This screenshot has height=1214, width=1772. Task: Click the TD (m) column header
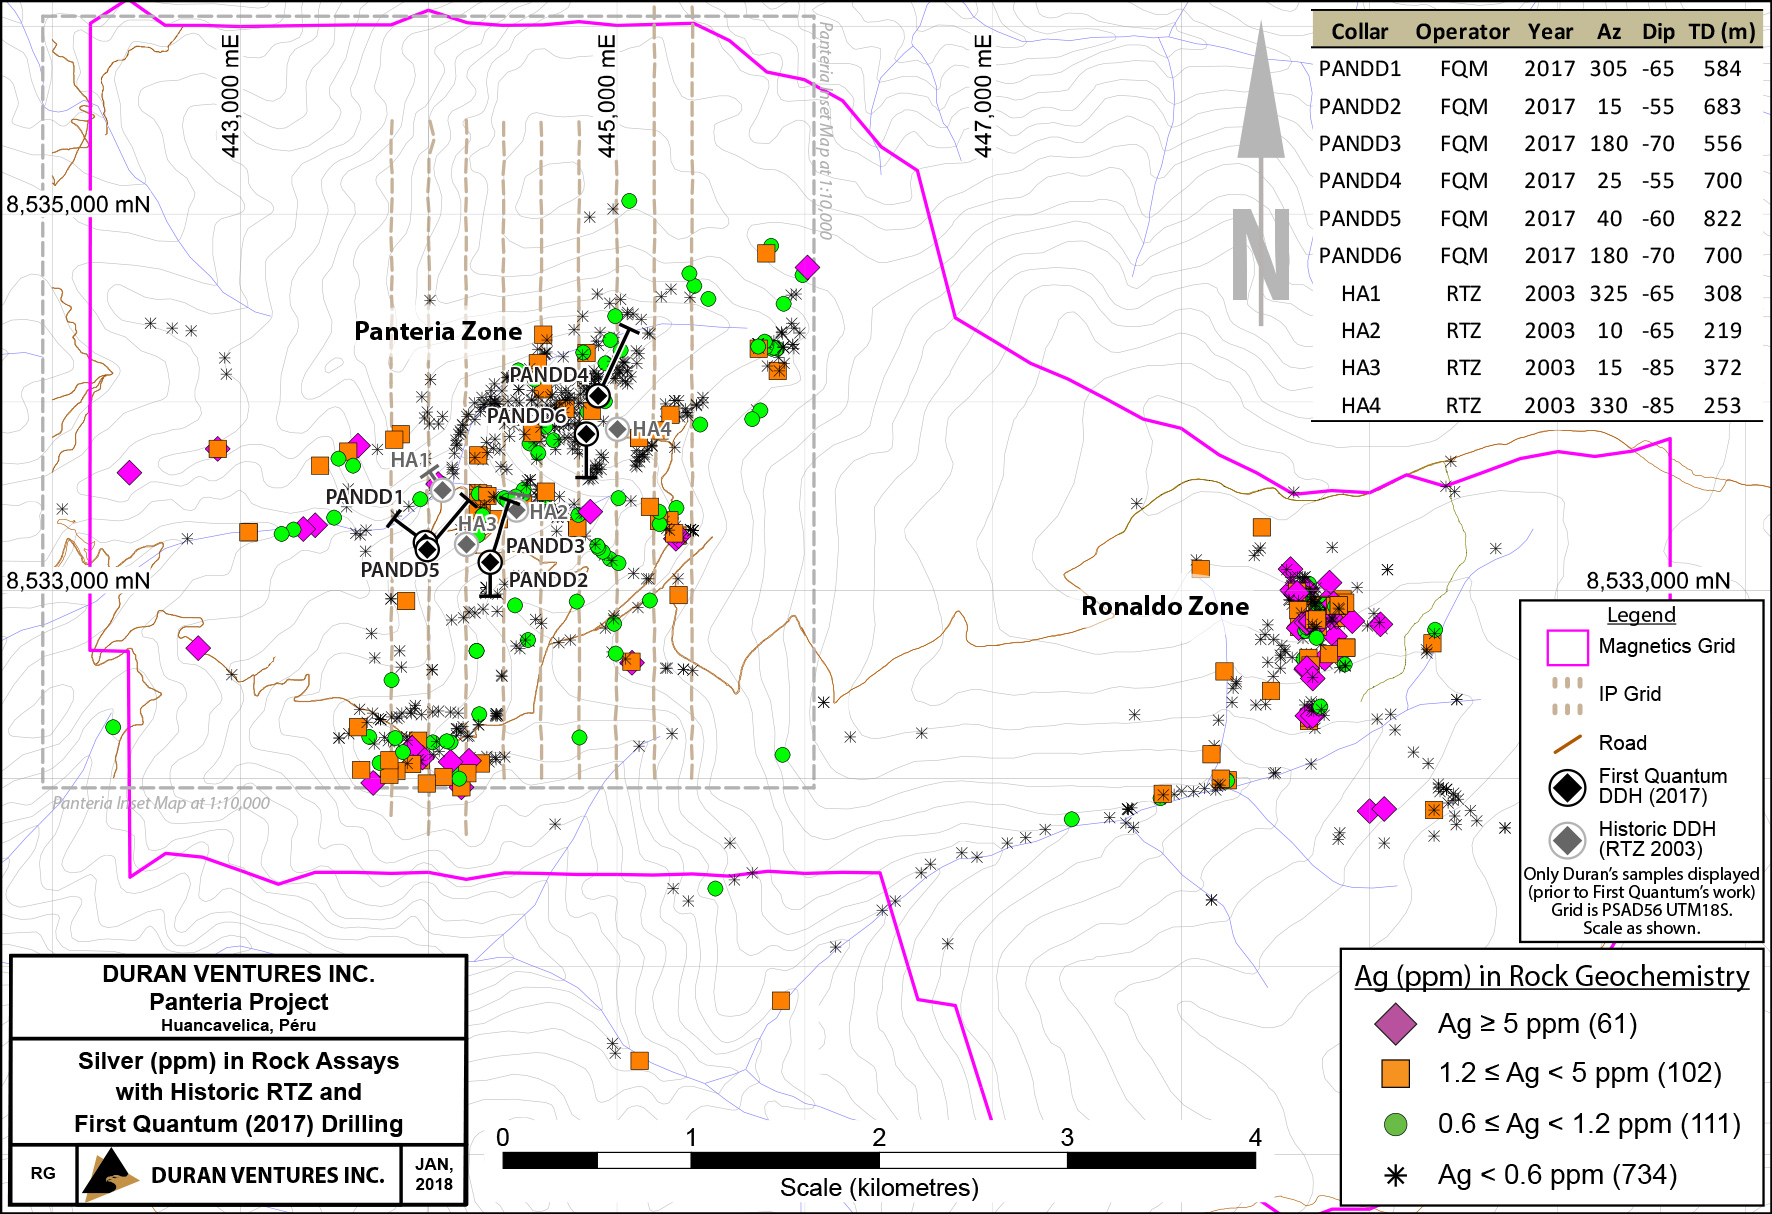point(1722,32)
